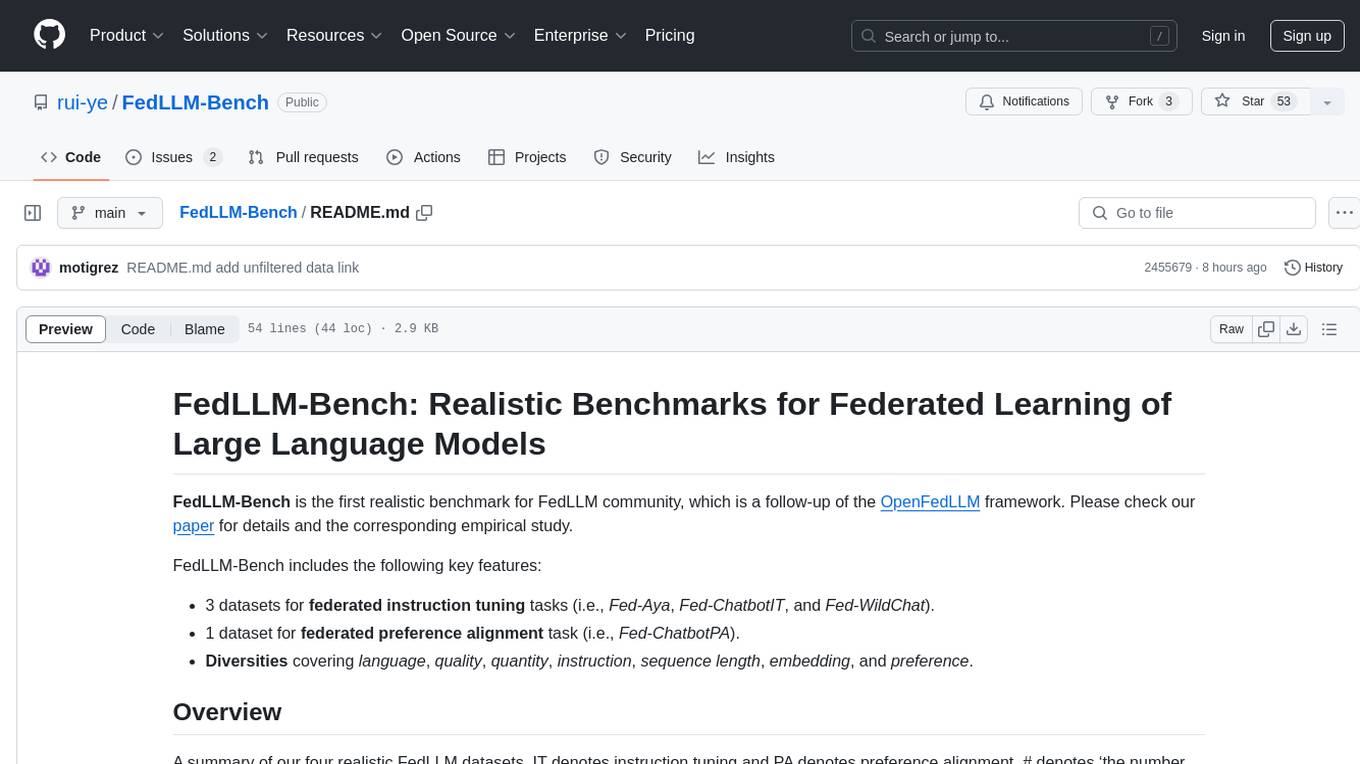Viewport: 1360px width, 764px height.
Task: Click the 54 lines file info text
Action: 343,329
